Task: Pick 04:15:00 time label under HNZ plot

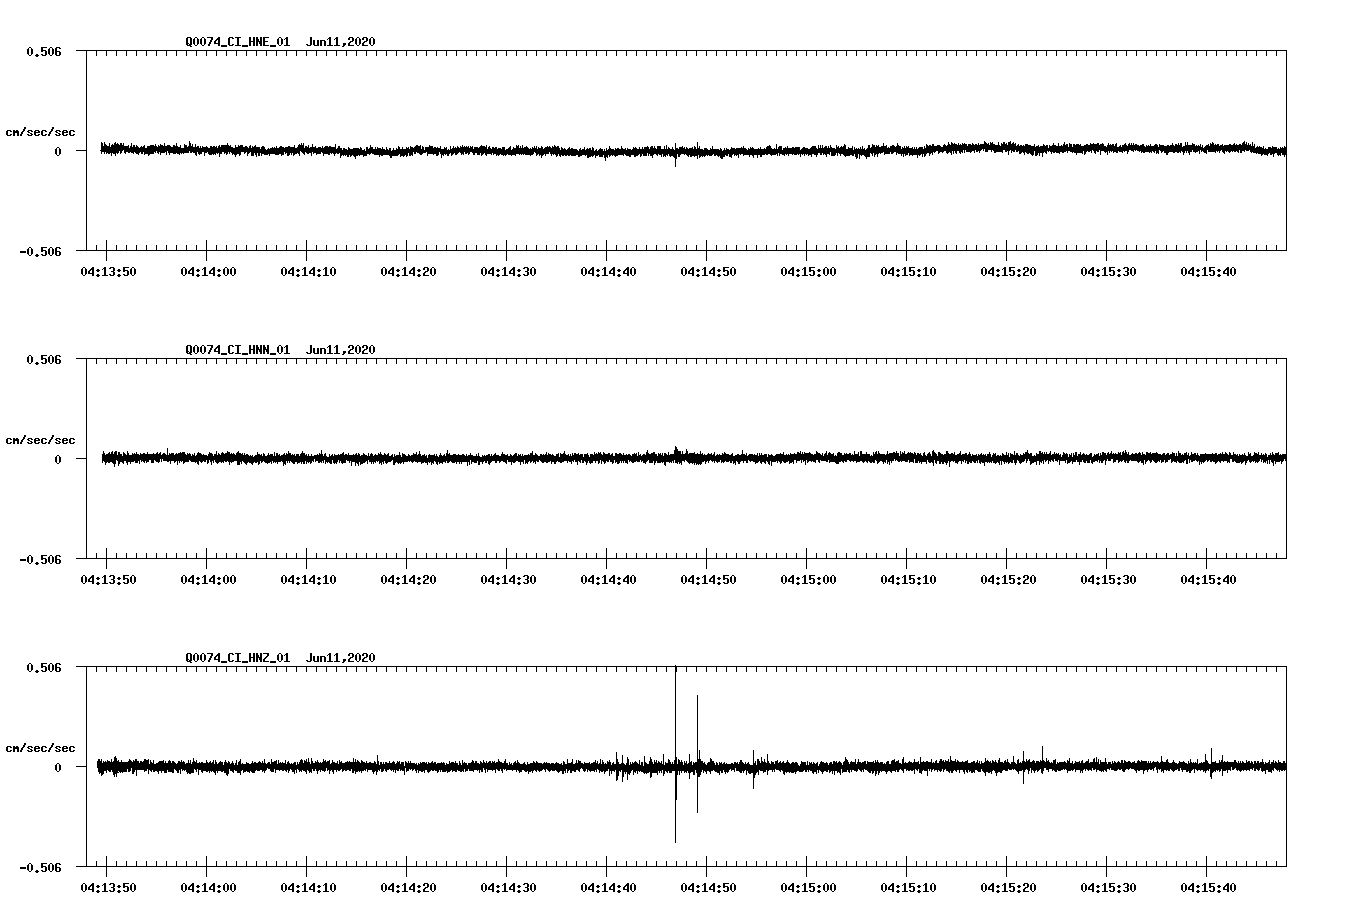Action: click(808, 888)
